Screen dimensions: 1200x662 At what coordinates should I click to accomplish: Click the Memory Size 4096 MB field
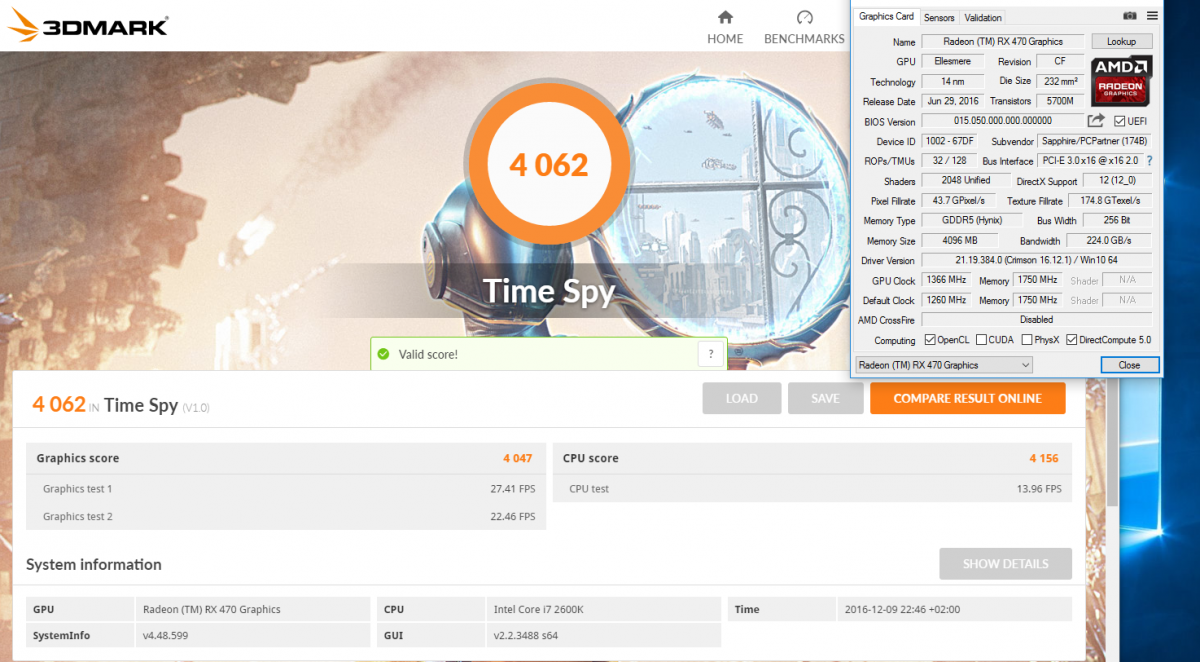click(960, 241)
